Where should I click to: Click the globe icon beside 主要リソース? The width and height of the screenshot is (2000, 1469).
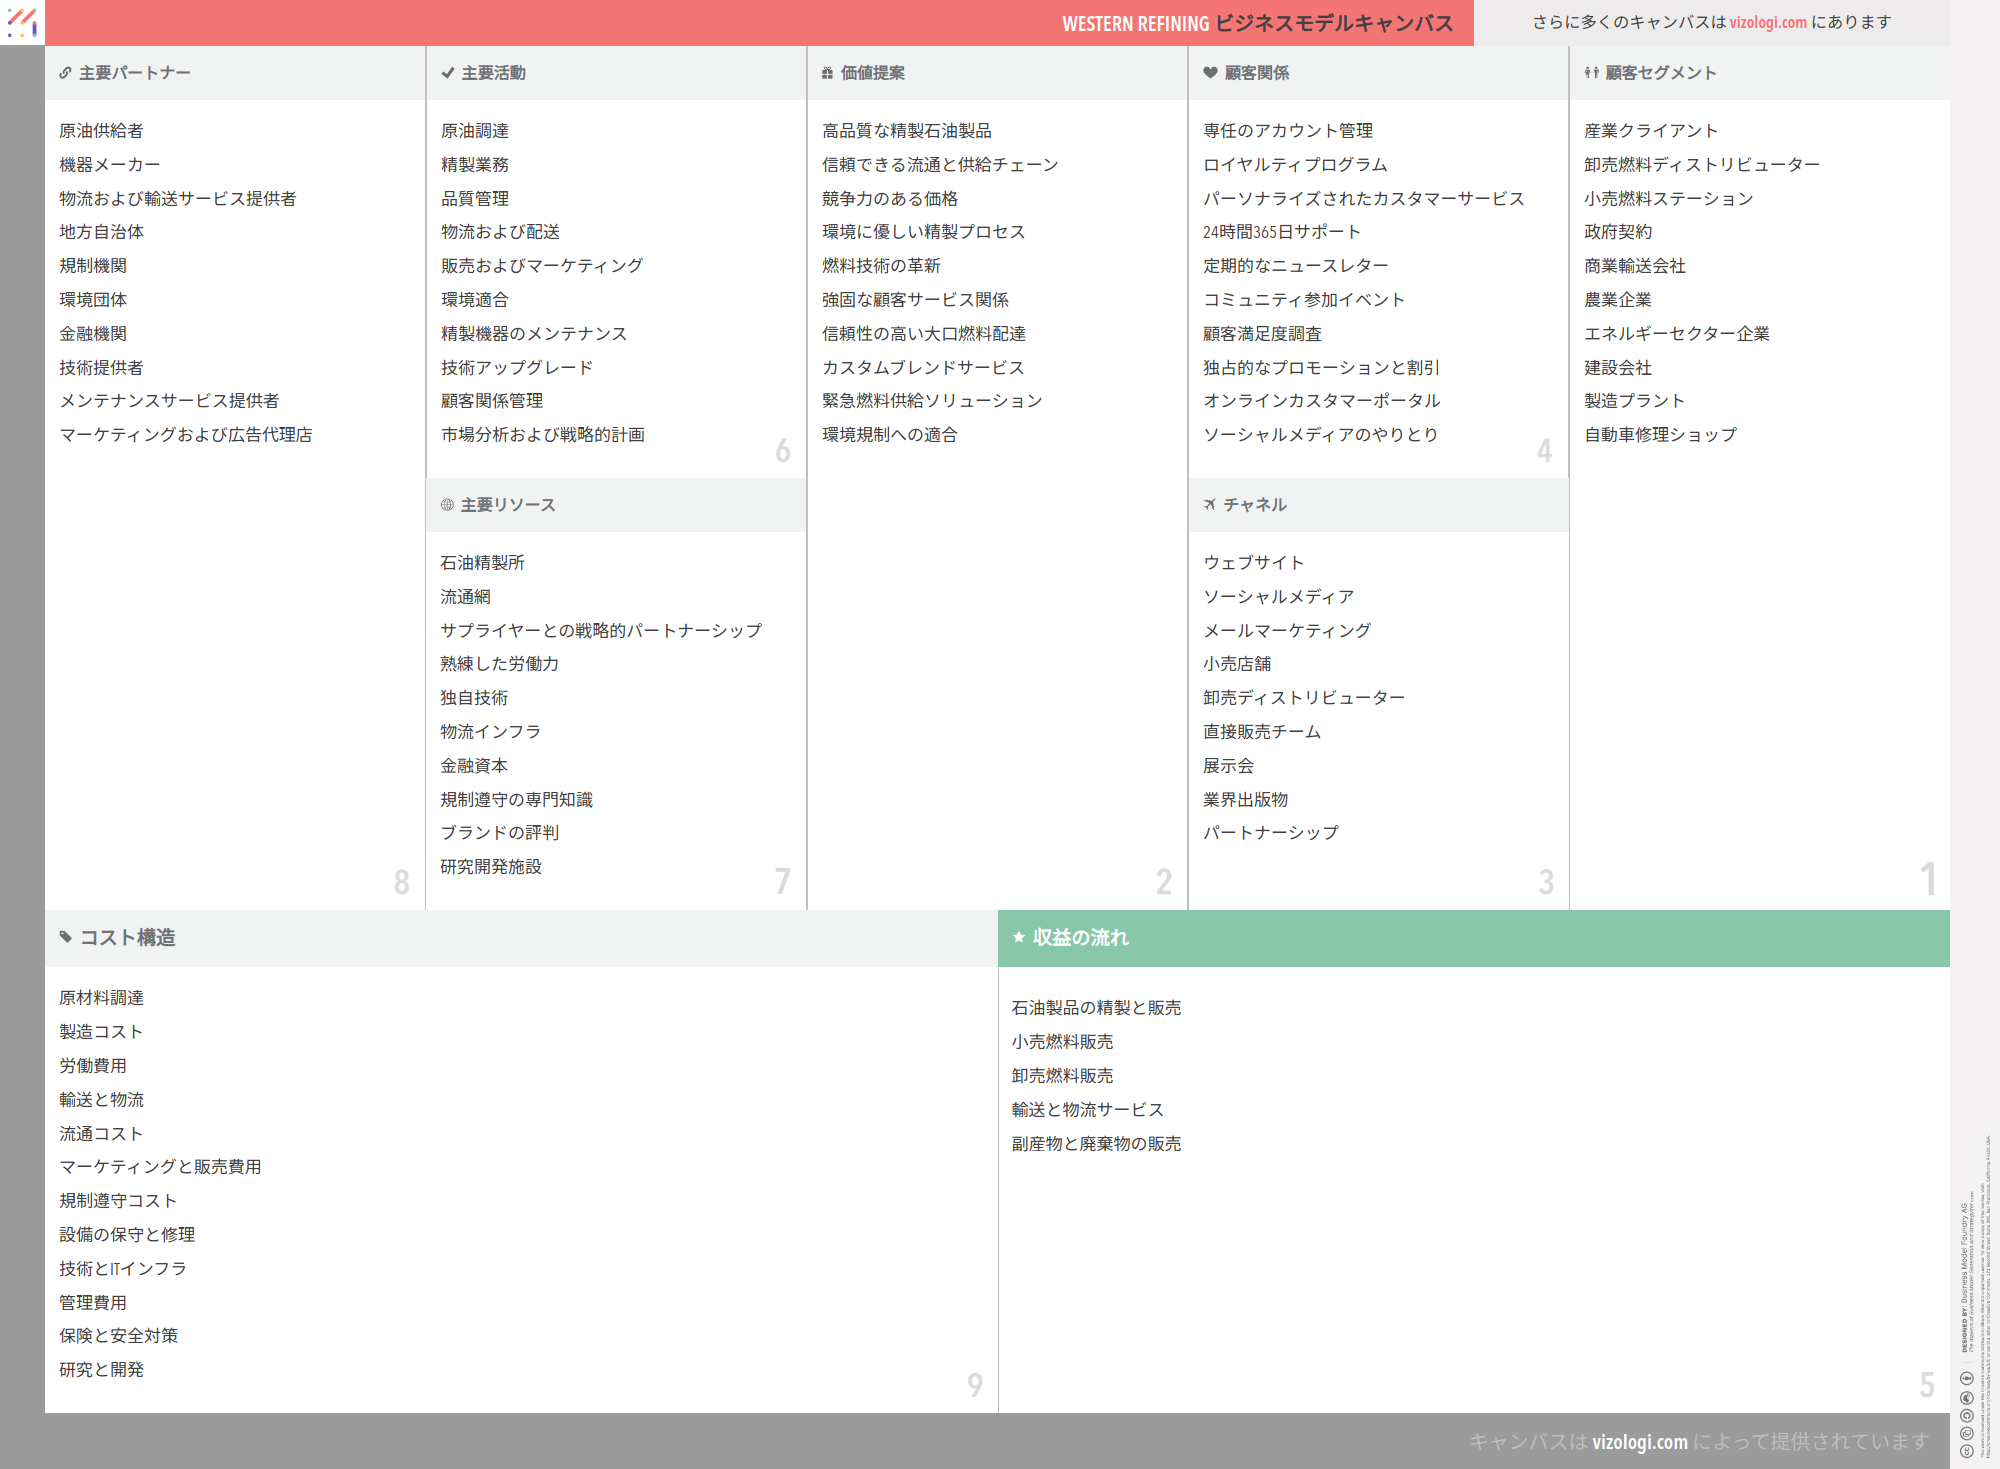[x=447, y=505]
